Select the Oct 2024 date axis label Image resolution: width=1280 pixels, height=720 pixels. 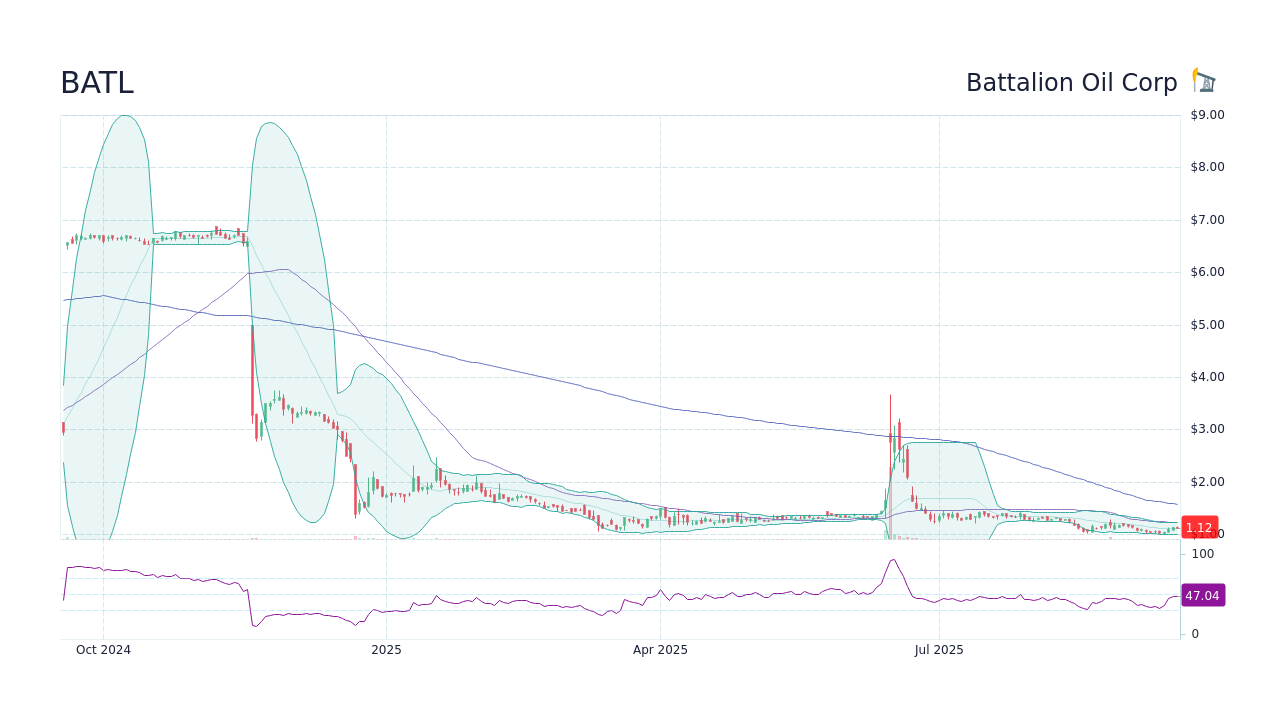pyautogui.click(x=103, y=650)
